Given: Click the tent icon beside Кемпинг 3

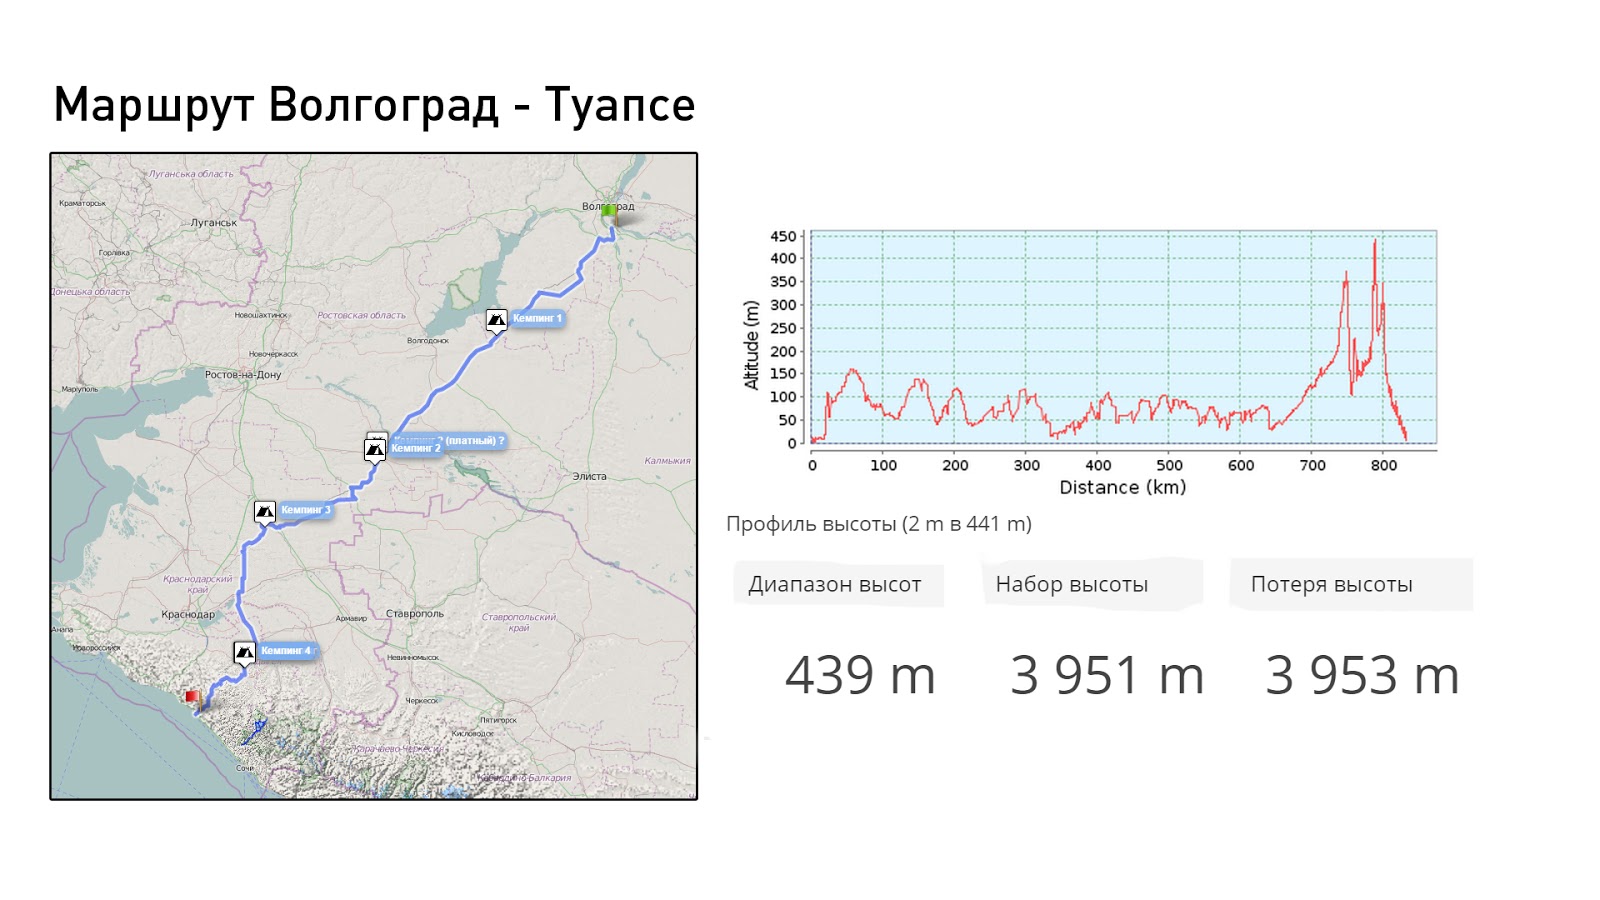Looking at the screenshot, I should (x=264, y=512).
